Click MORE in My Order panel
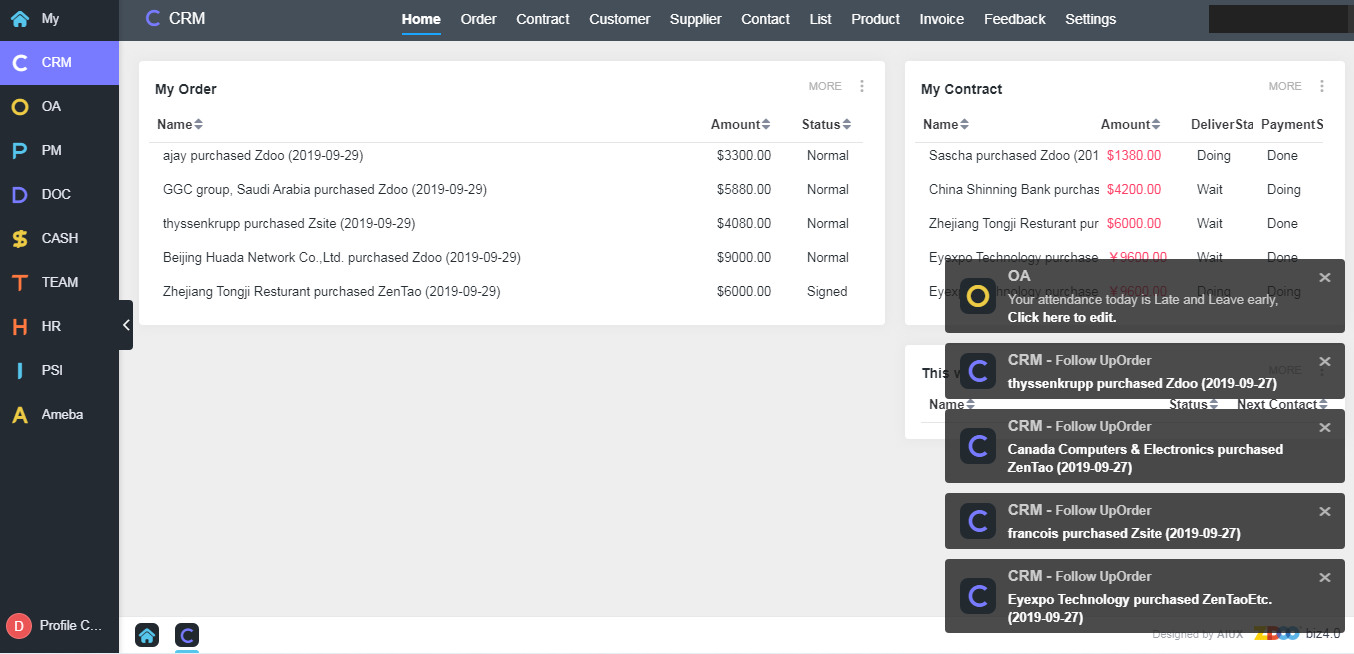This screenshot has width=1354, height=654. (x=825, y=87)
